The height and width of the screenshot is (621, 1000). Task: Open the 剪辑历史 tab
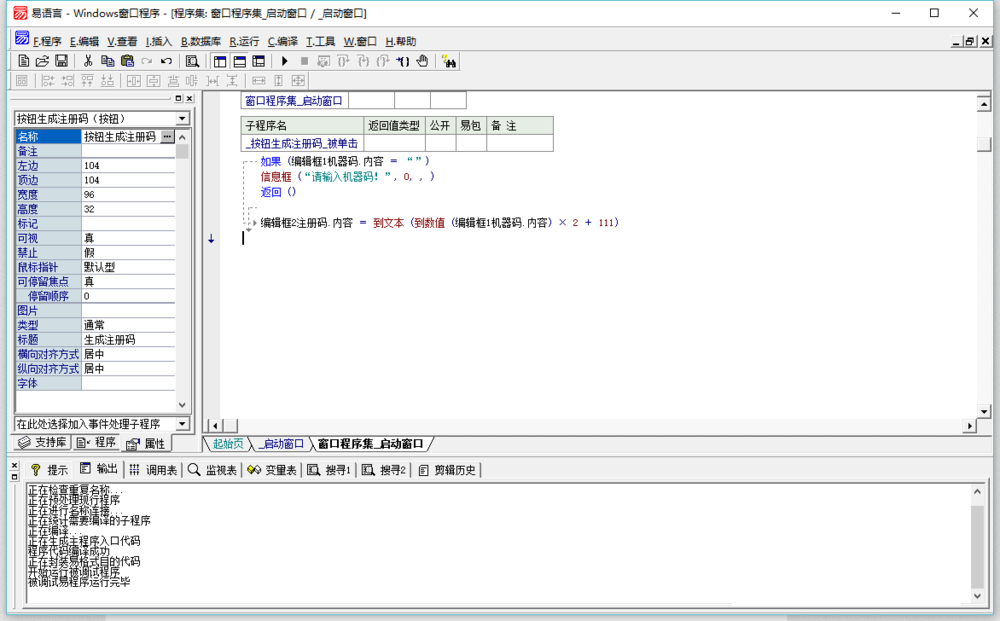coord(447,470)
